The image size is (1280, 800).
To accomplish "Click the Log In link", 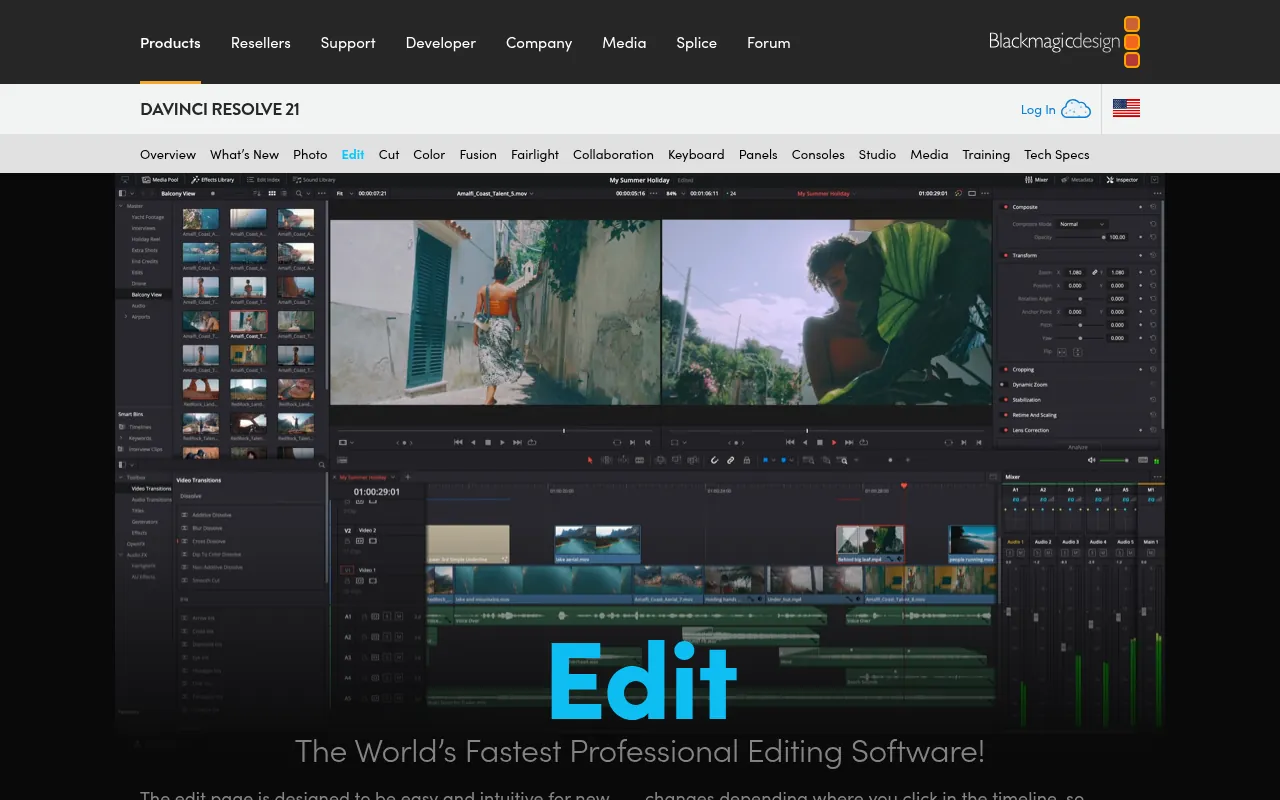I will click(1038, 109).
